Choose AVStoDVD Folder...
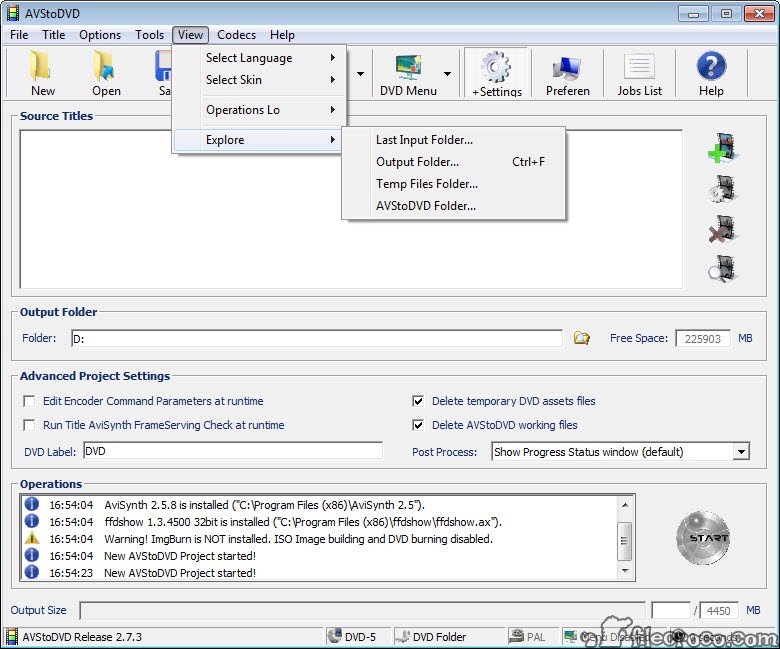This screenshot has height=649, width=780. [x=454, y=205]
